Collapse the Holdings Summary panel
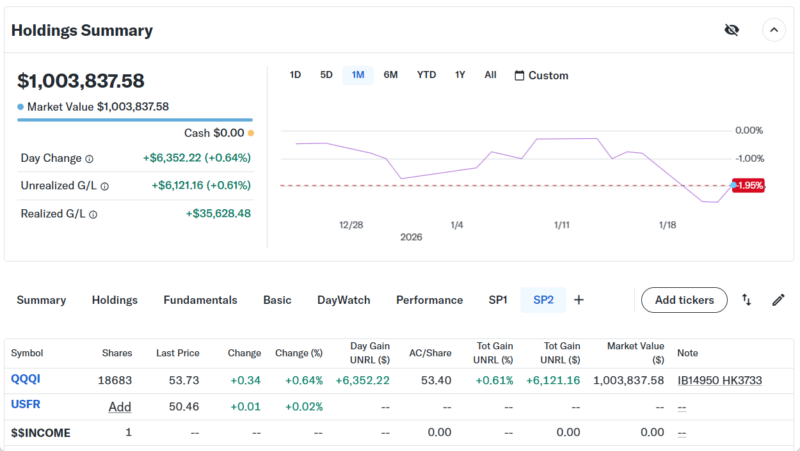800x451 pixels. point(774,30)
